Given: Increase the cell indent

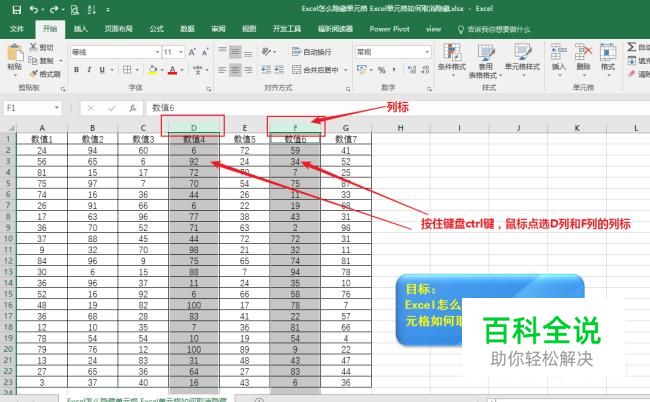Looking at the screenshot, I should point(279,70).
